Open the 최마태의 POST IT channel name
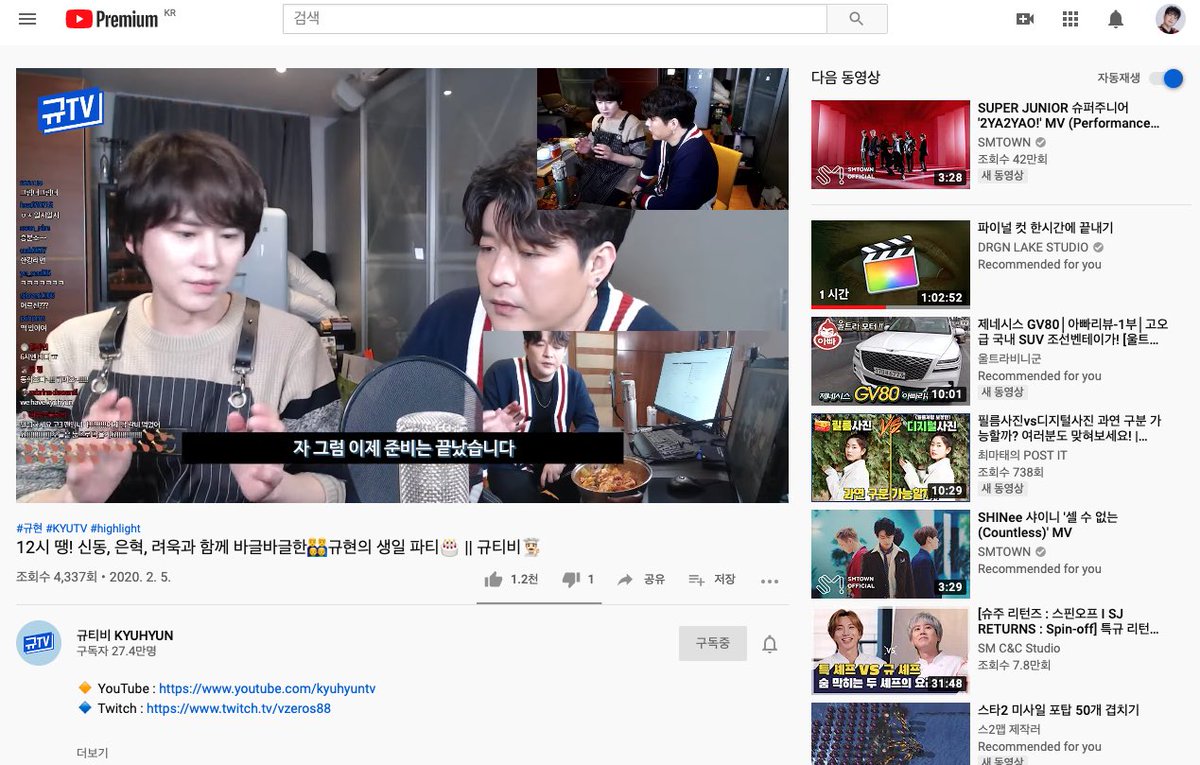The image size is (1200, 765). coord(1022,455)
